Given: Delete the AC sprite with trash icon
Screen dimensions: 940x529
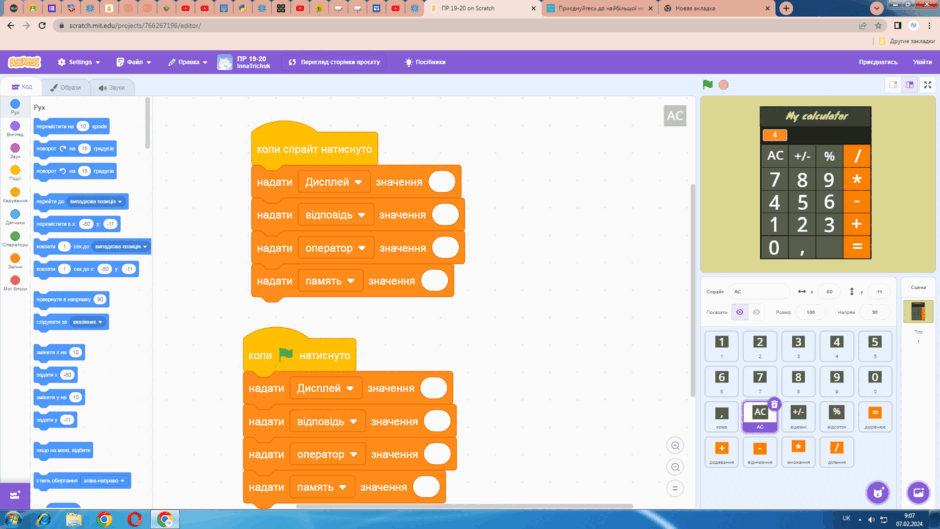Looking at the screenshot, I should point(774,404).
